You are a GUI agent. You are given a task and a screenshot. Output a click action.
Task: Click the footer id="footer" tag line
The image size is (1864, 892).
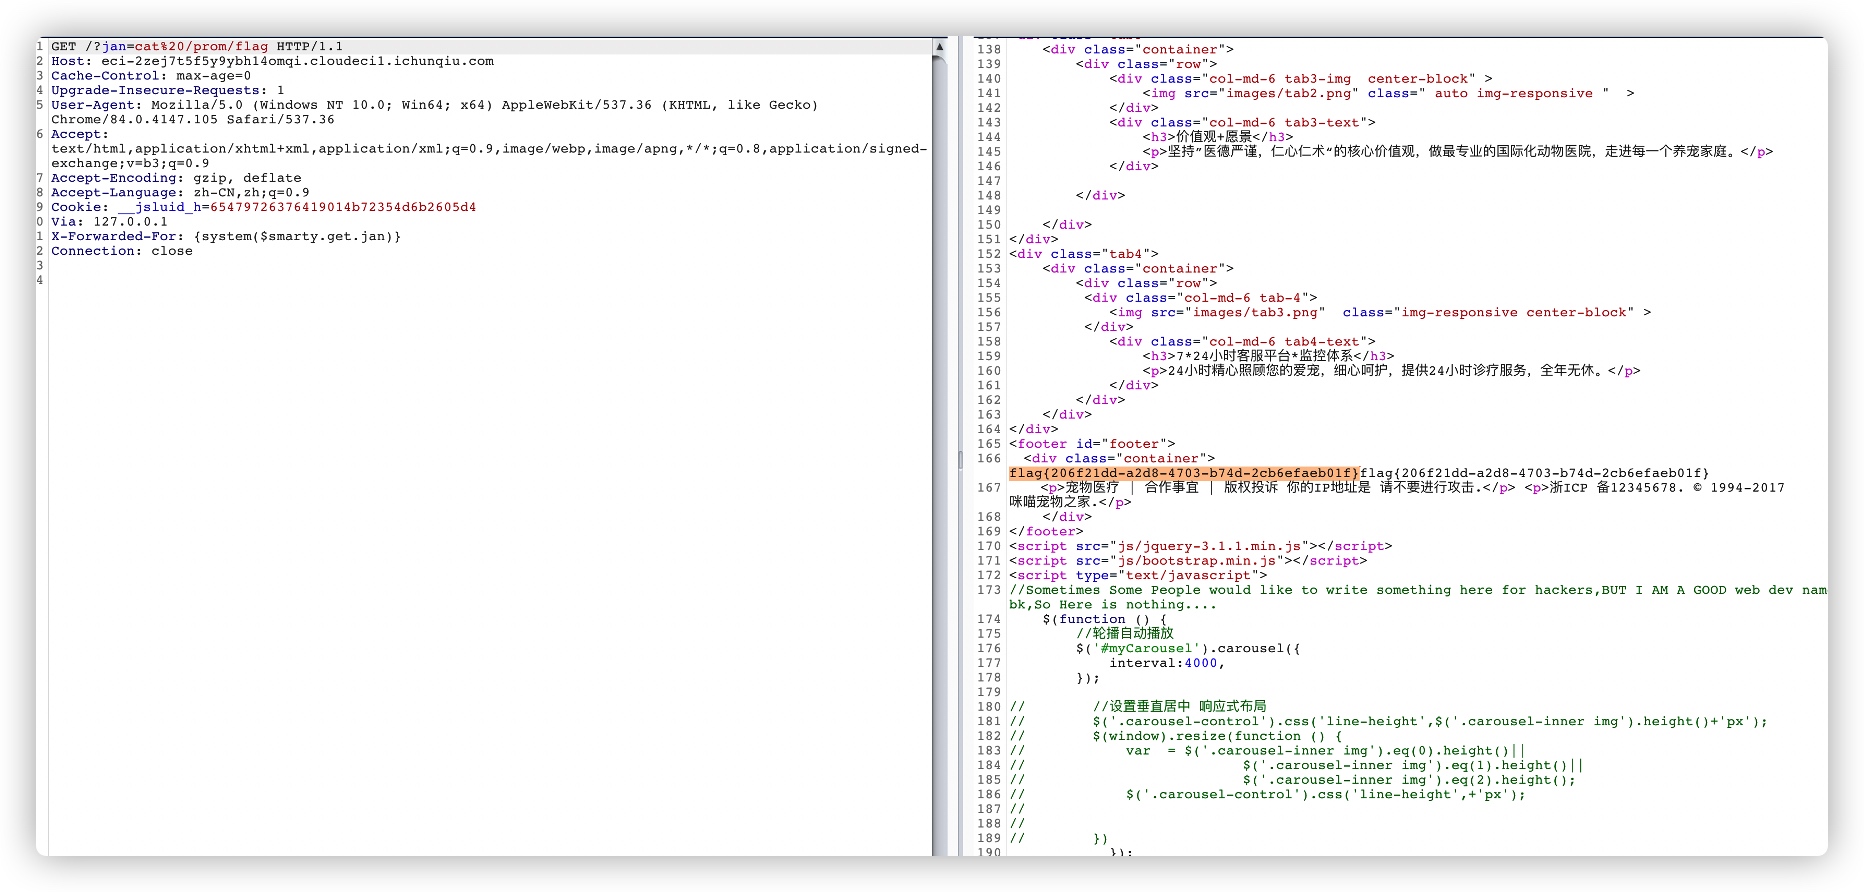(x=1092, y=444)
